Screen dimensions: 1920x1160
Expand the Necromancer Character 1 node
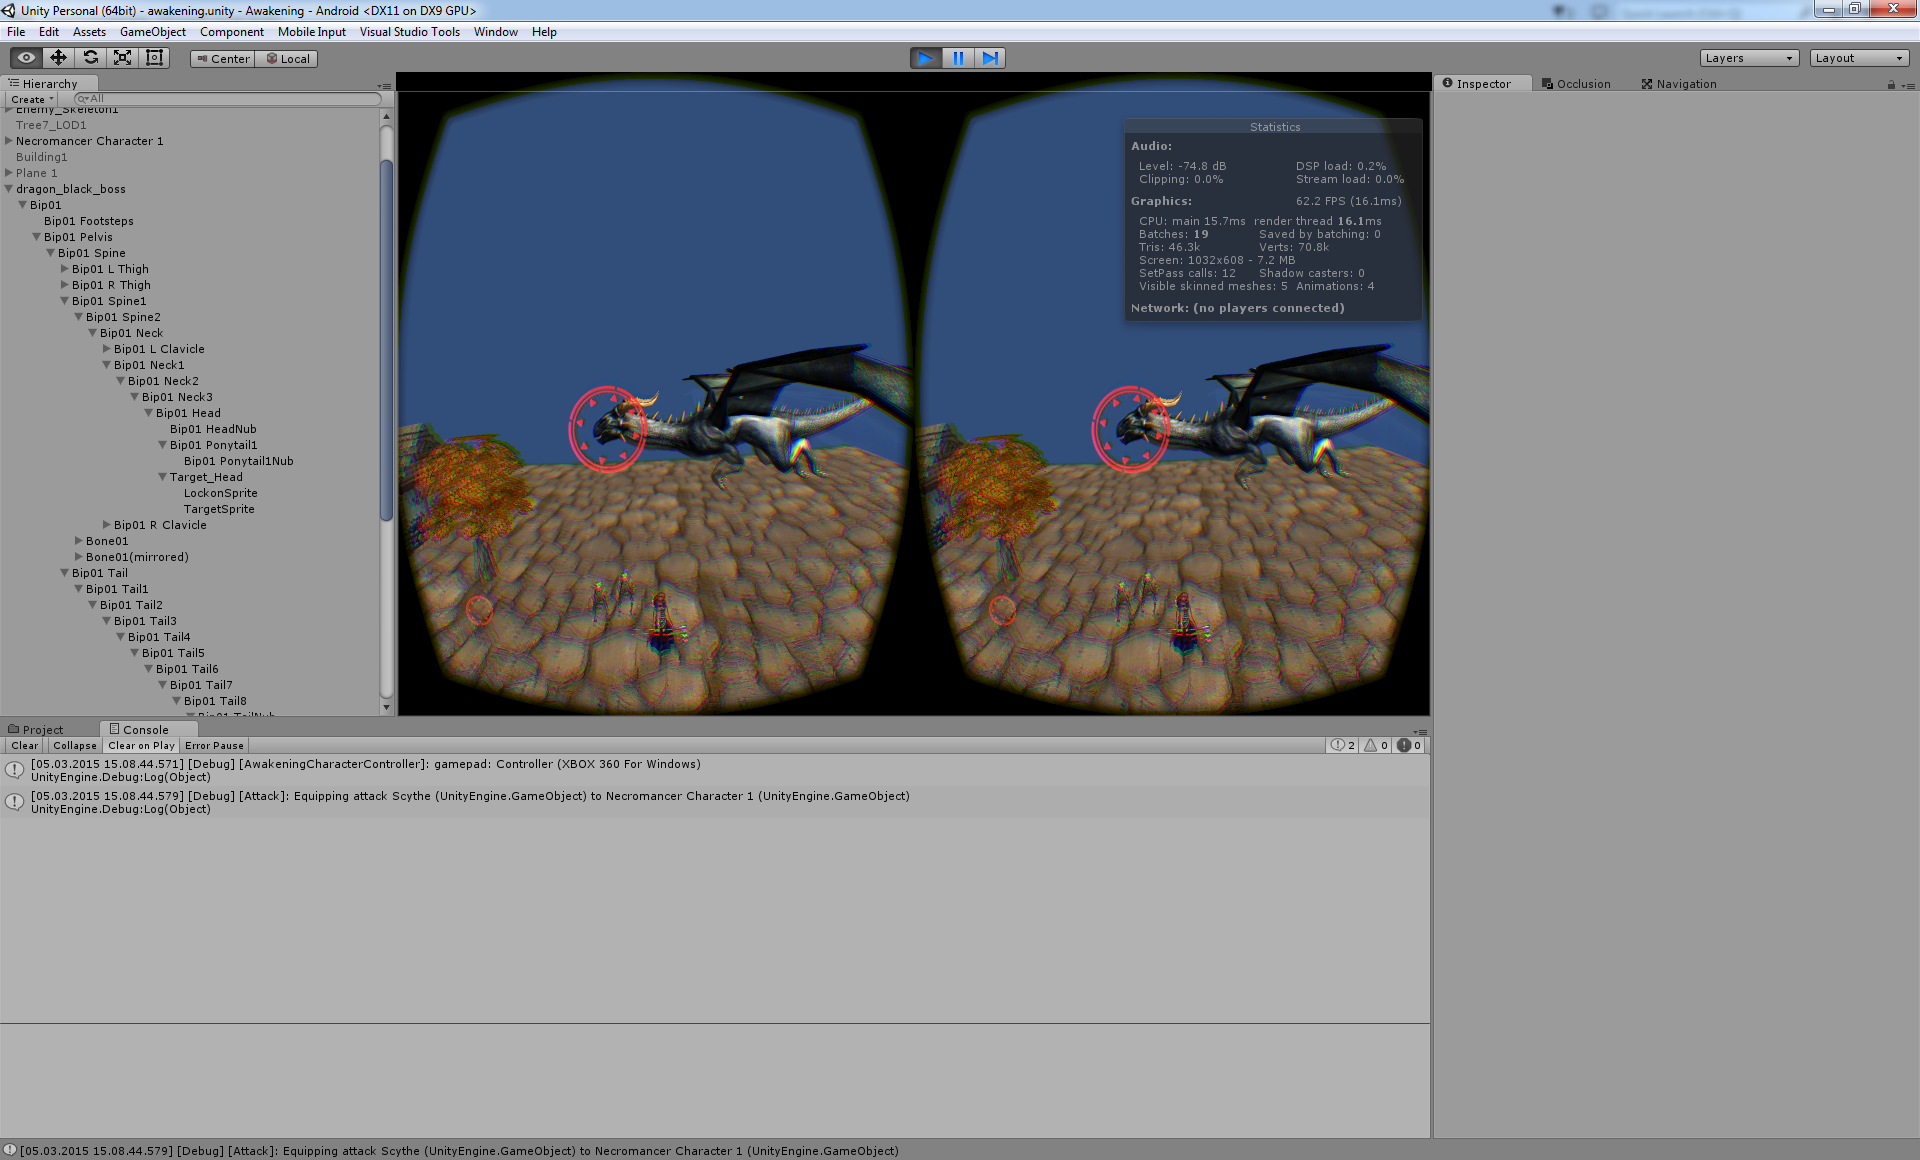point(9,141)
